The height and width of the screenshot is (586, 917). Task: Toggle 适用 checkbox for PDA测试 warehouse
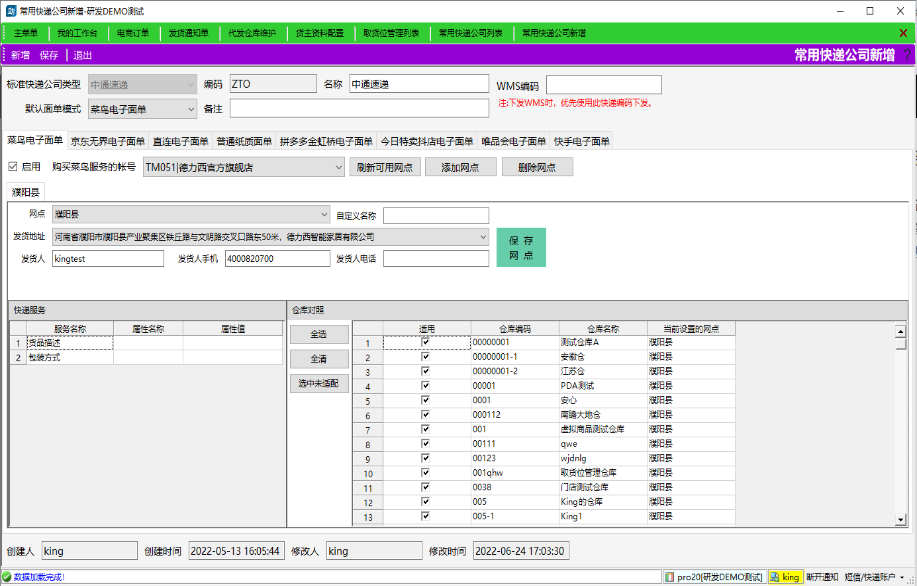coord(426,385)
